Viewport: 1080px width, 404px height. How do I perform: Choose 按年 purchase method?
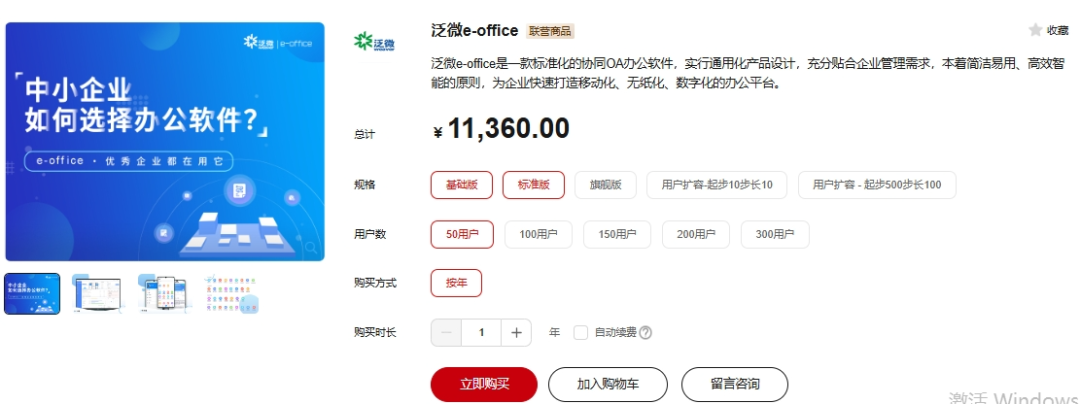(x=456, y=283)
